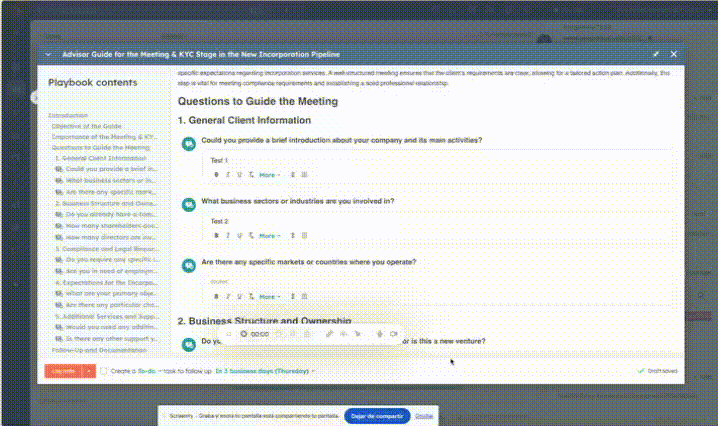Toggle the microphone in recorder toolbar
The height and width of the screenshot is (426, 718).
click(x=379, y=334)
